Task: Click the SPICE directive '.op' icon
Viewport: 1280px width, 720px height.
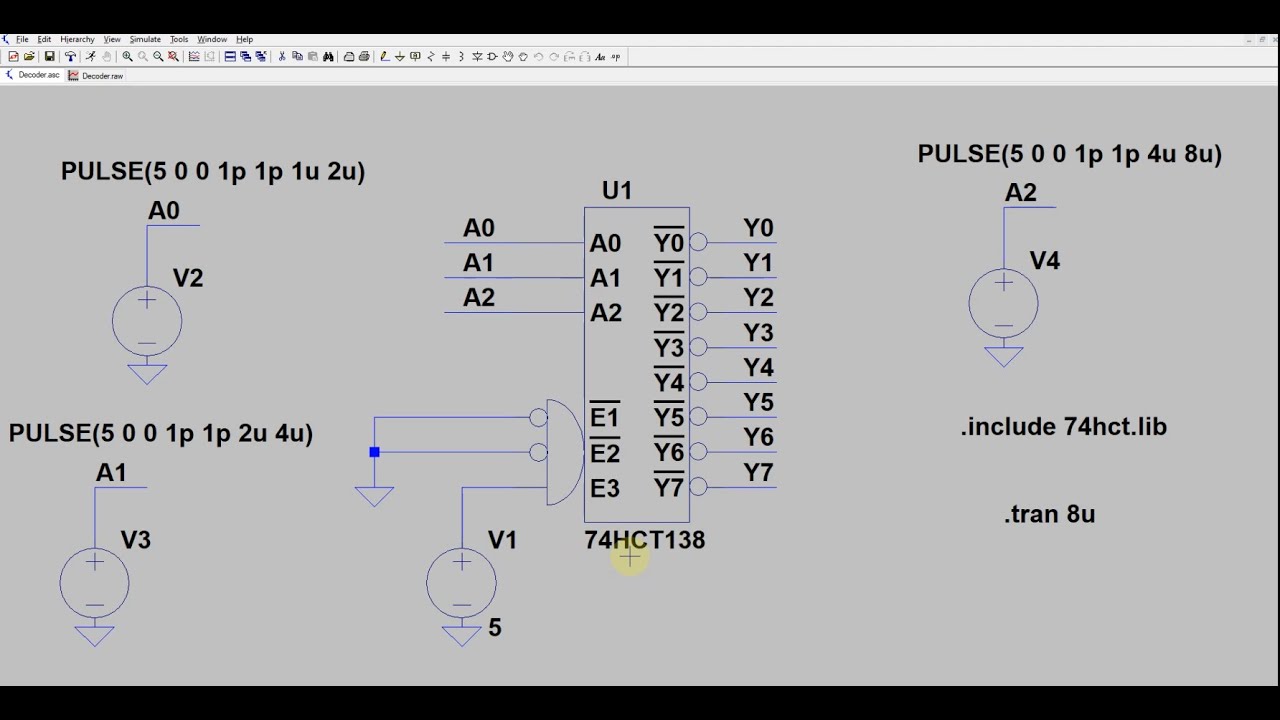Action: pyautogui.click(x=616, y=57)
